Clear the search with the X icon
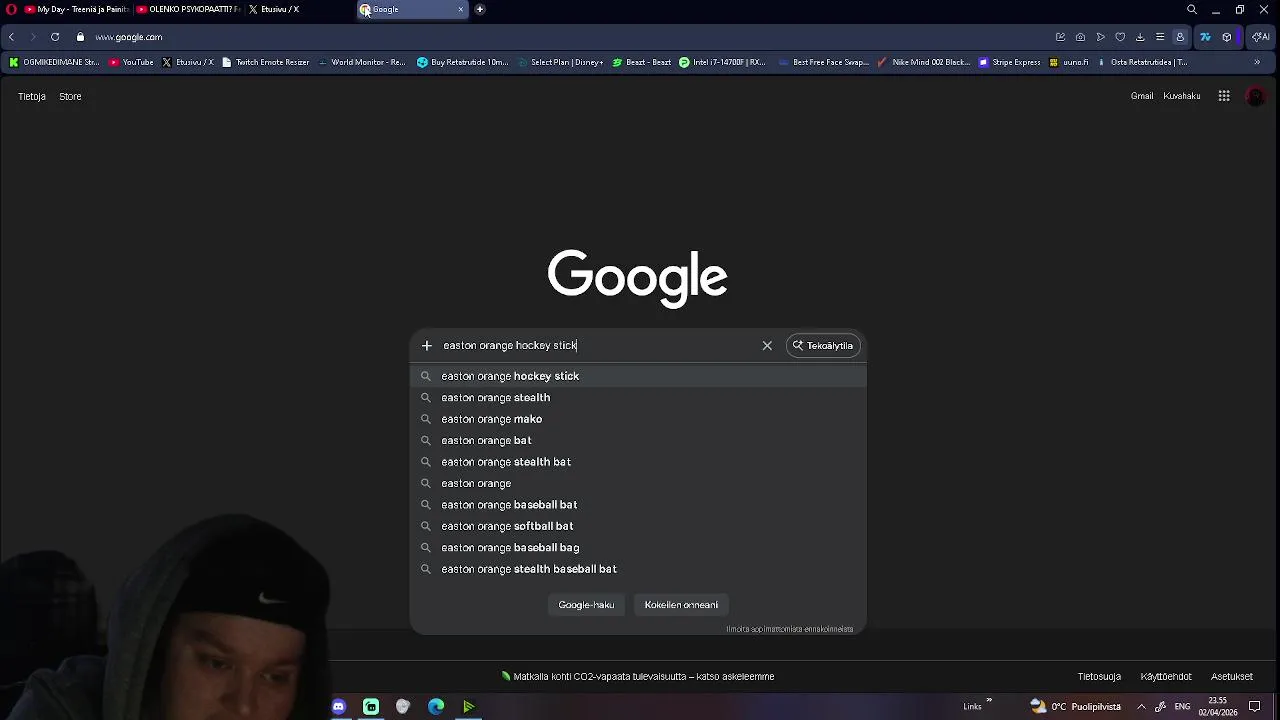The image size is (1280, 720). click(x=767, y=346)
